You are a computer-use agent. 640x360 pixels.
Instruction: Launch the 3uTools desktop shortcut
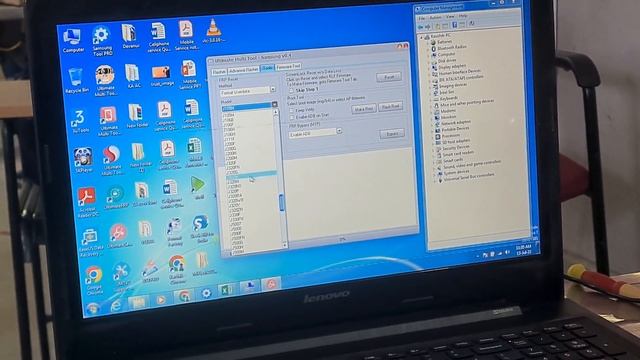pyautogui.click(x=79, y=121)
